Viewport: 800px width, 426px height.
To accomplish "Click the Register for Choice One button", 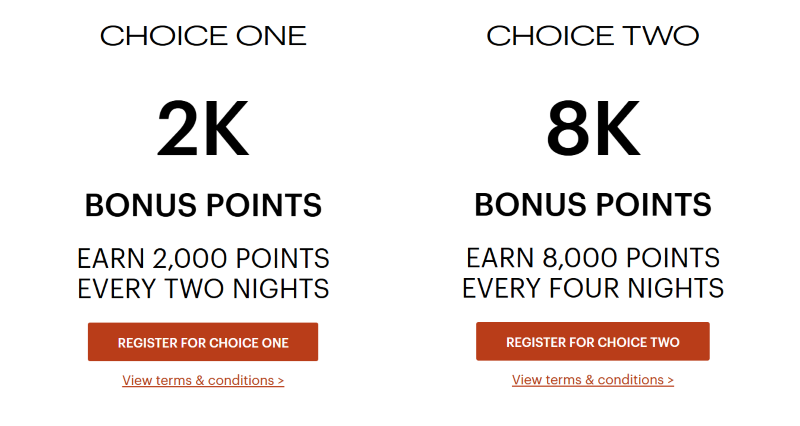I will coord(203,342).
